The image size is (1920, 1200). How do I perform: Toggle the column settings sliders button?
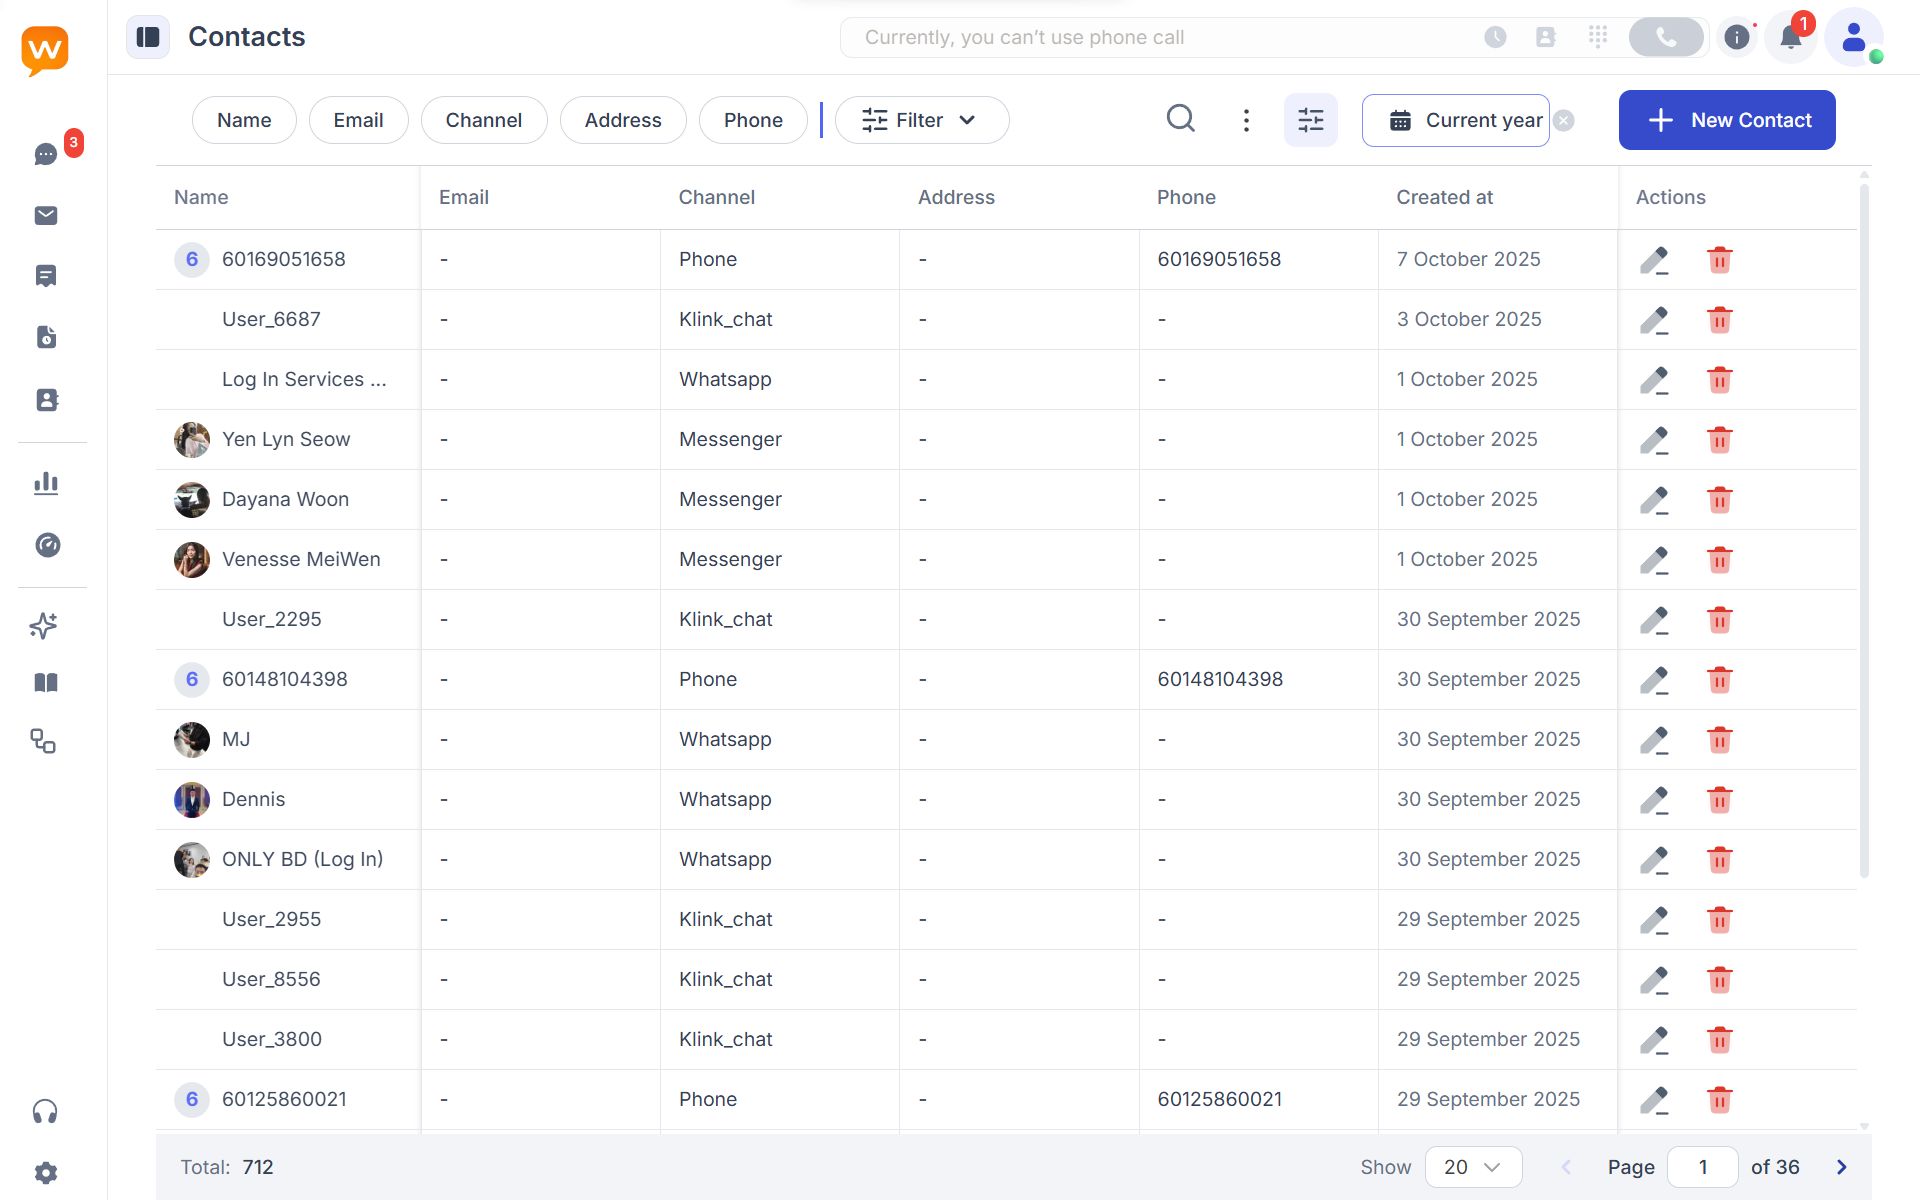[1310, 120]
